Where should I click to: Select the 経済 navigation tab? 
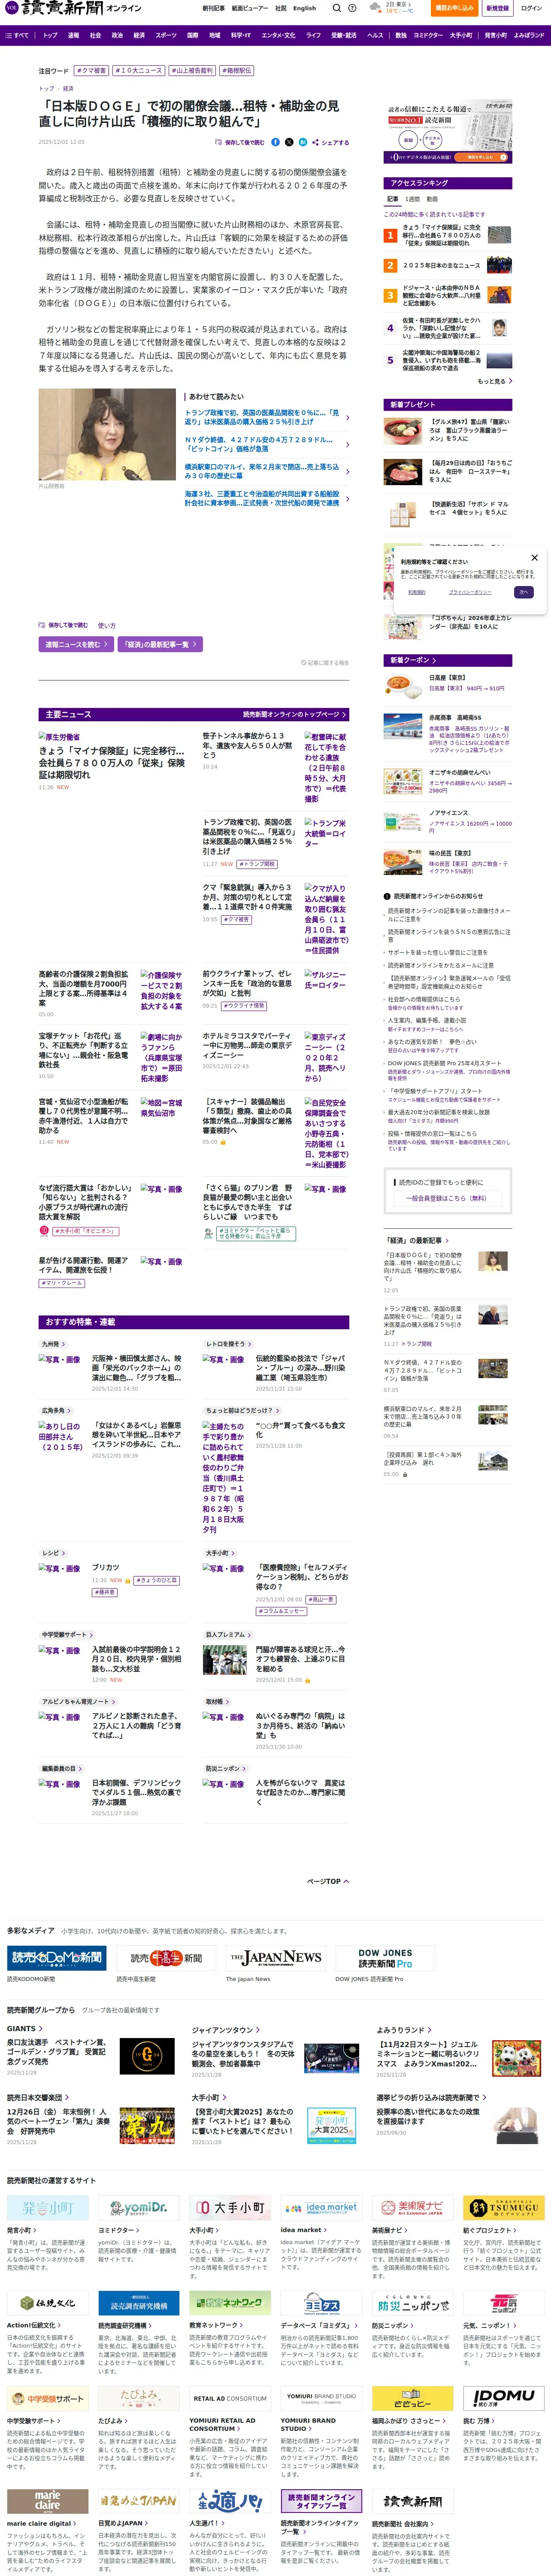[139, 35]
